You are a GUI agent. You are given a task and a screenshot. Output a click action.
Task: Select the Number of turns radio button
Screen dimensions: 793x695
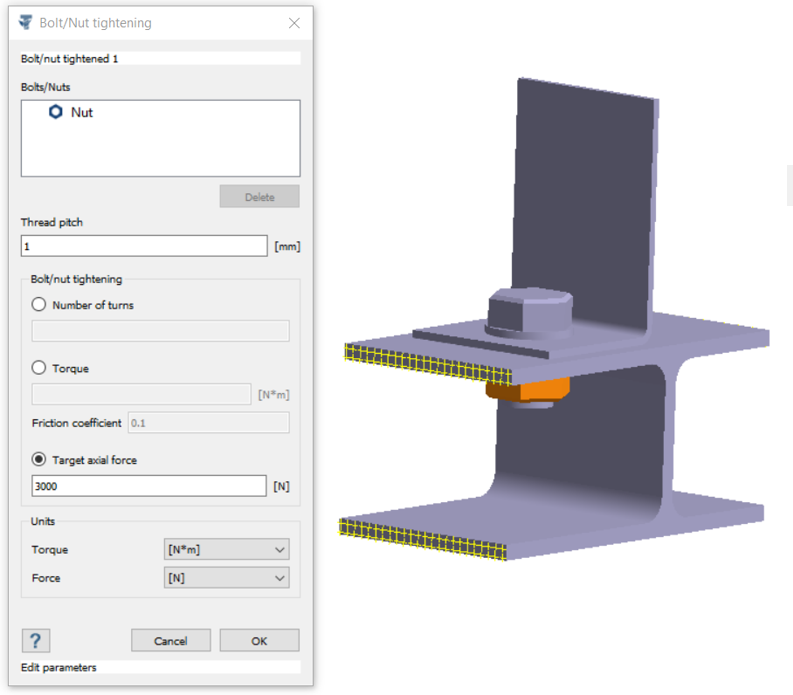(40, 305)
